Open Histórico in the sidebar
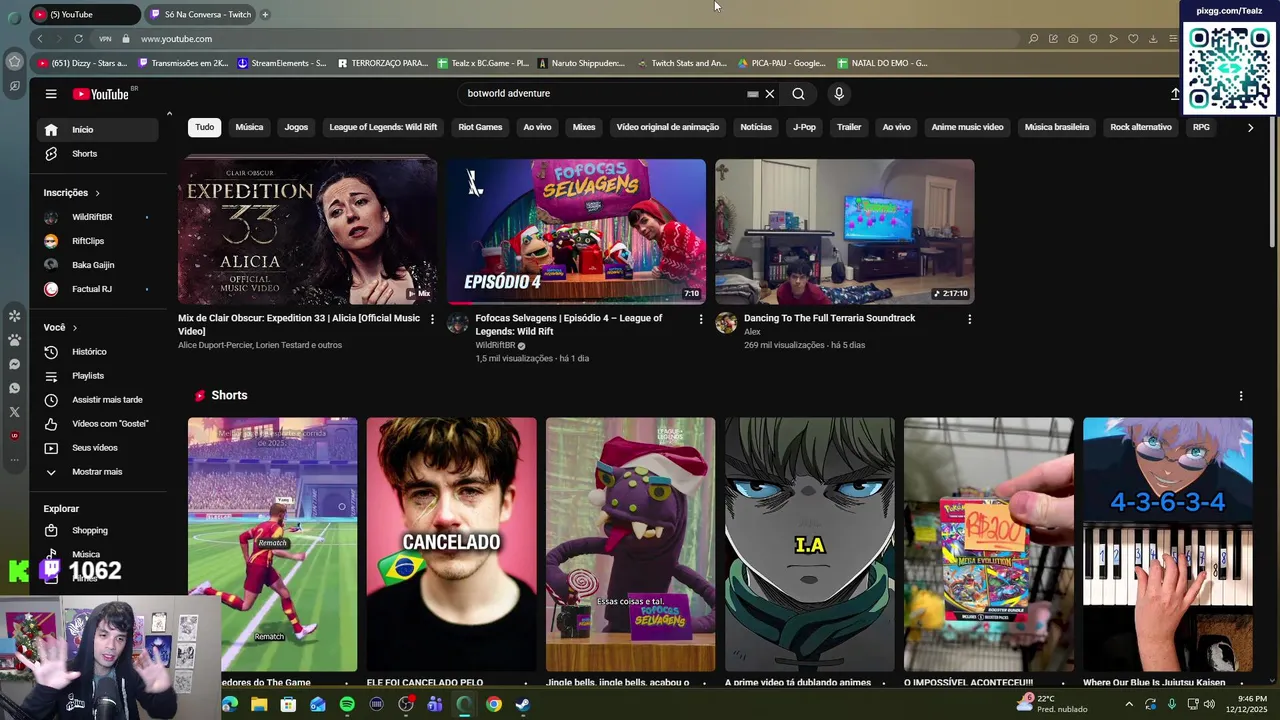Image resolution: width=1280 pixels, height=720 pixels. click(97, 352)
